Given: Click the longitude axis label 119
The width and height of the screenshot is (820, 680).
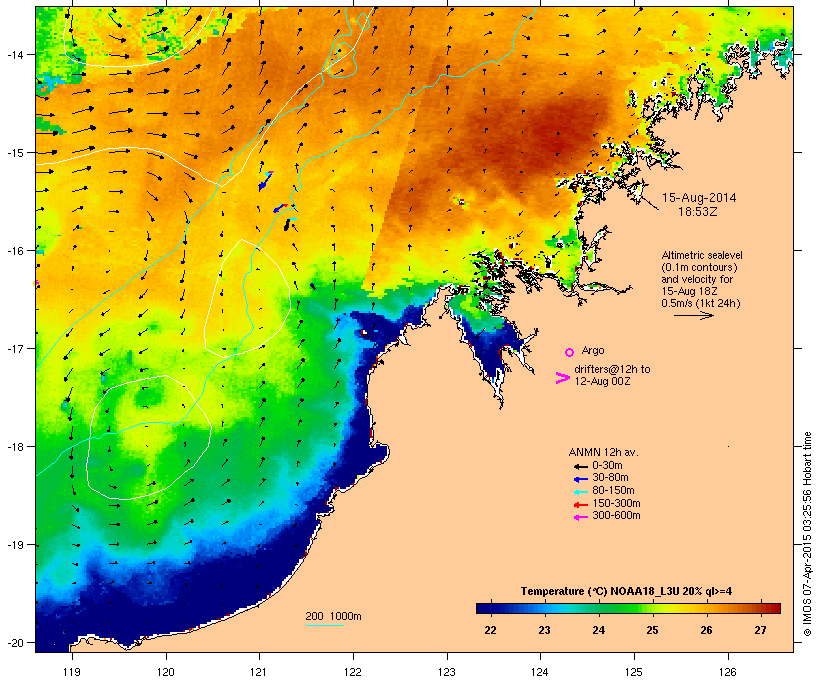Looking at the screenshot, I should 72,672.
